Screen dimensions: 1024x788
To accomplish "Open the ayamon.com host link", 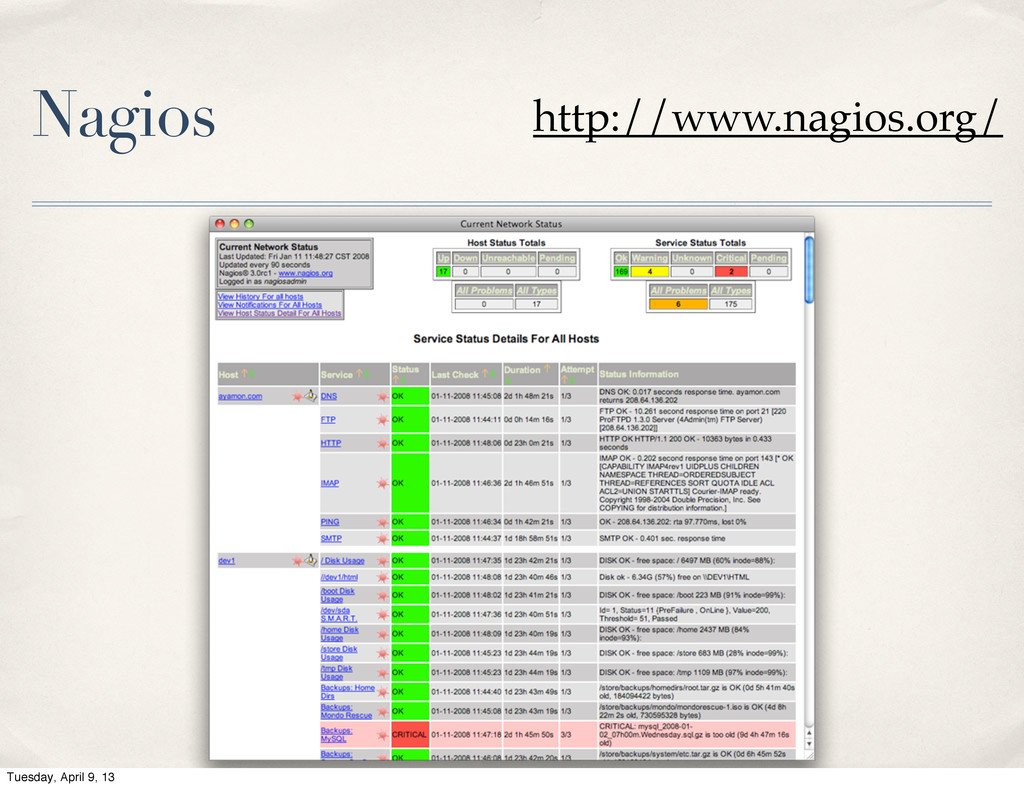I will tap(240, 396).
